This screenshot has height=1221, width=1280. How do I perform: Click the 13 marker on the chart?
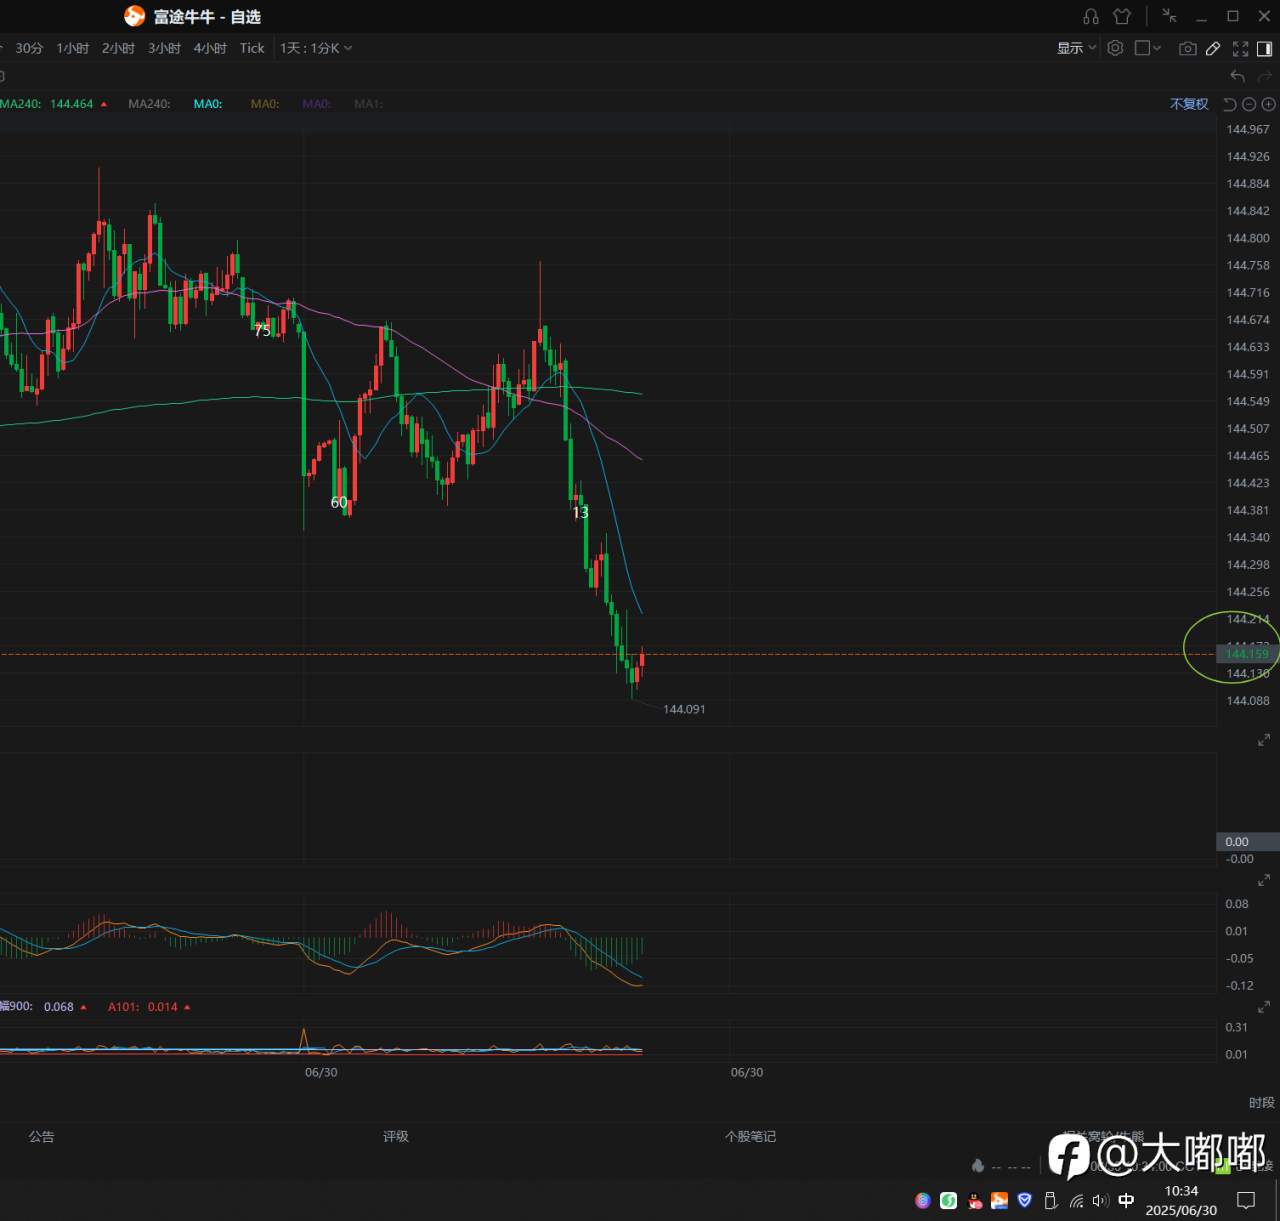580,512
